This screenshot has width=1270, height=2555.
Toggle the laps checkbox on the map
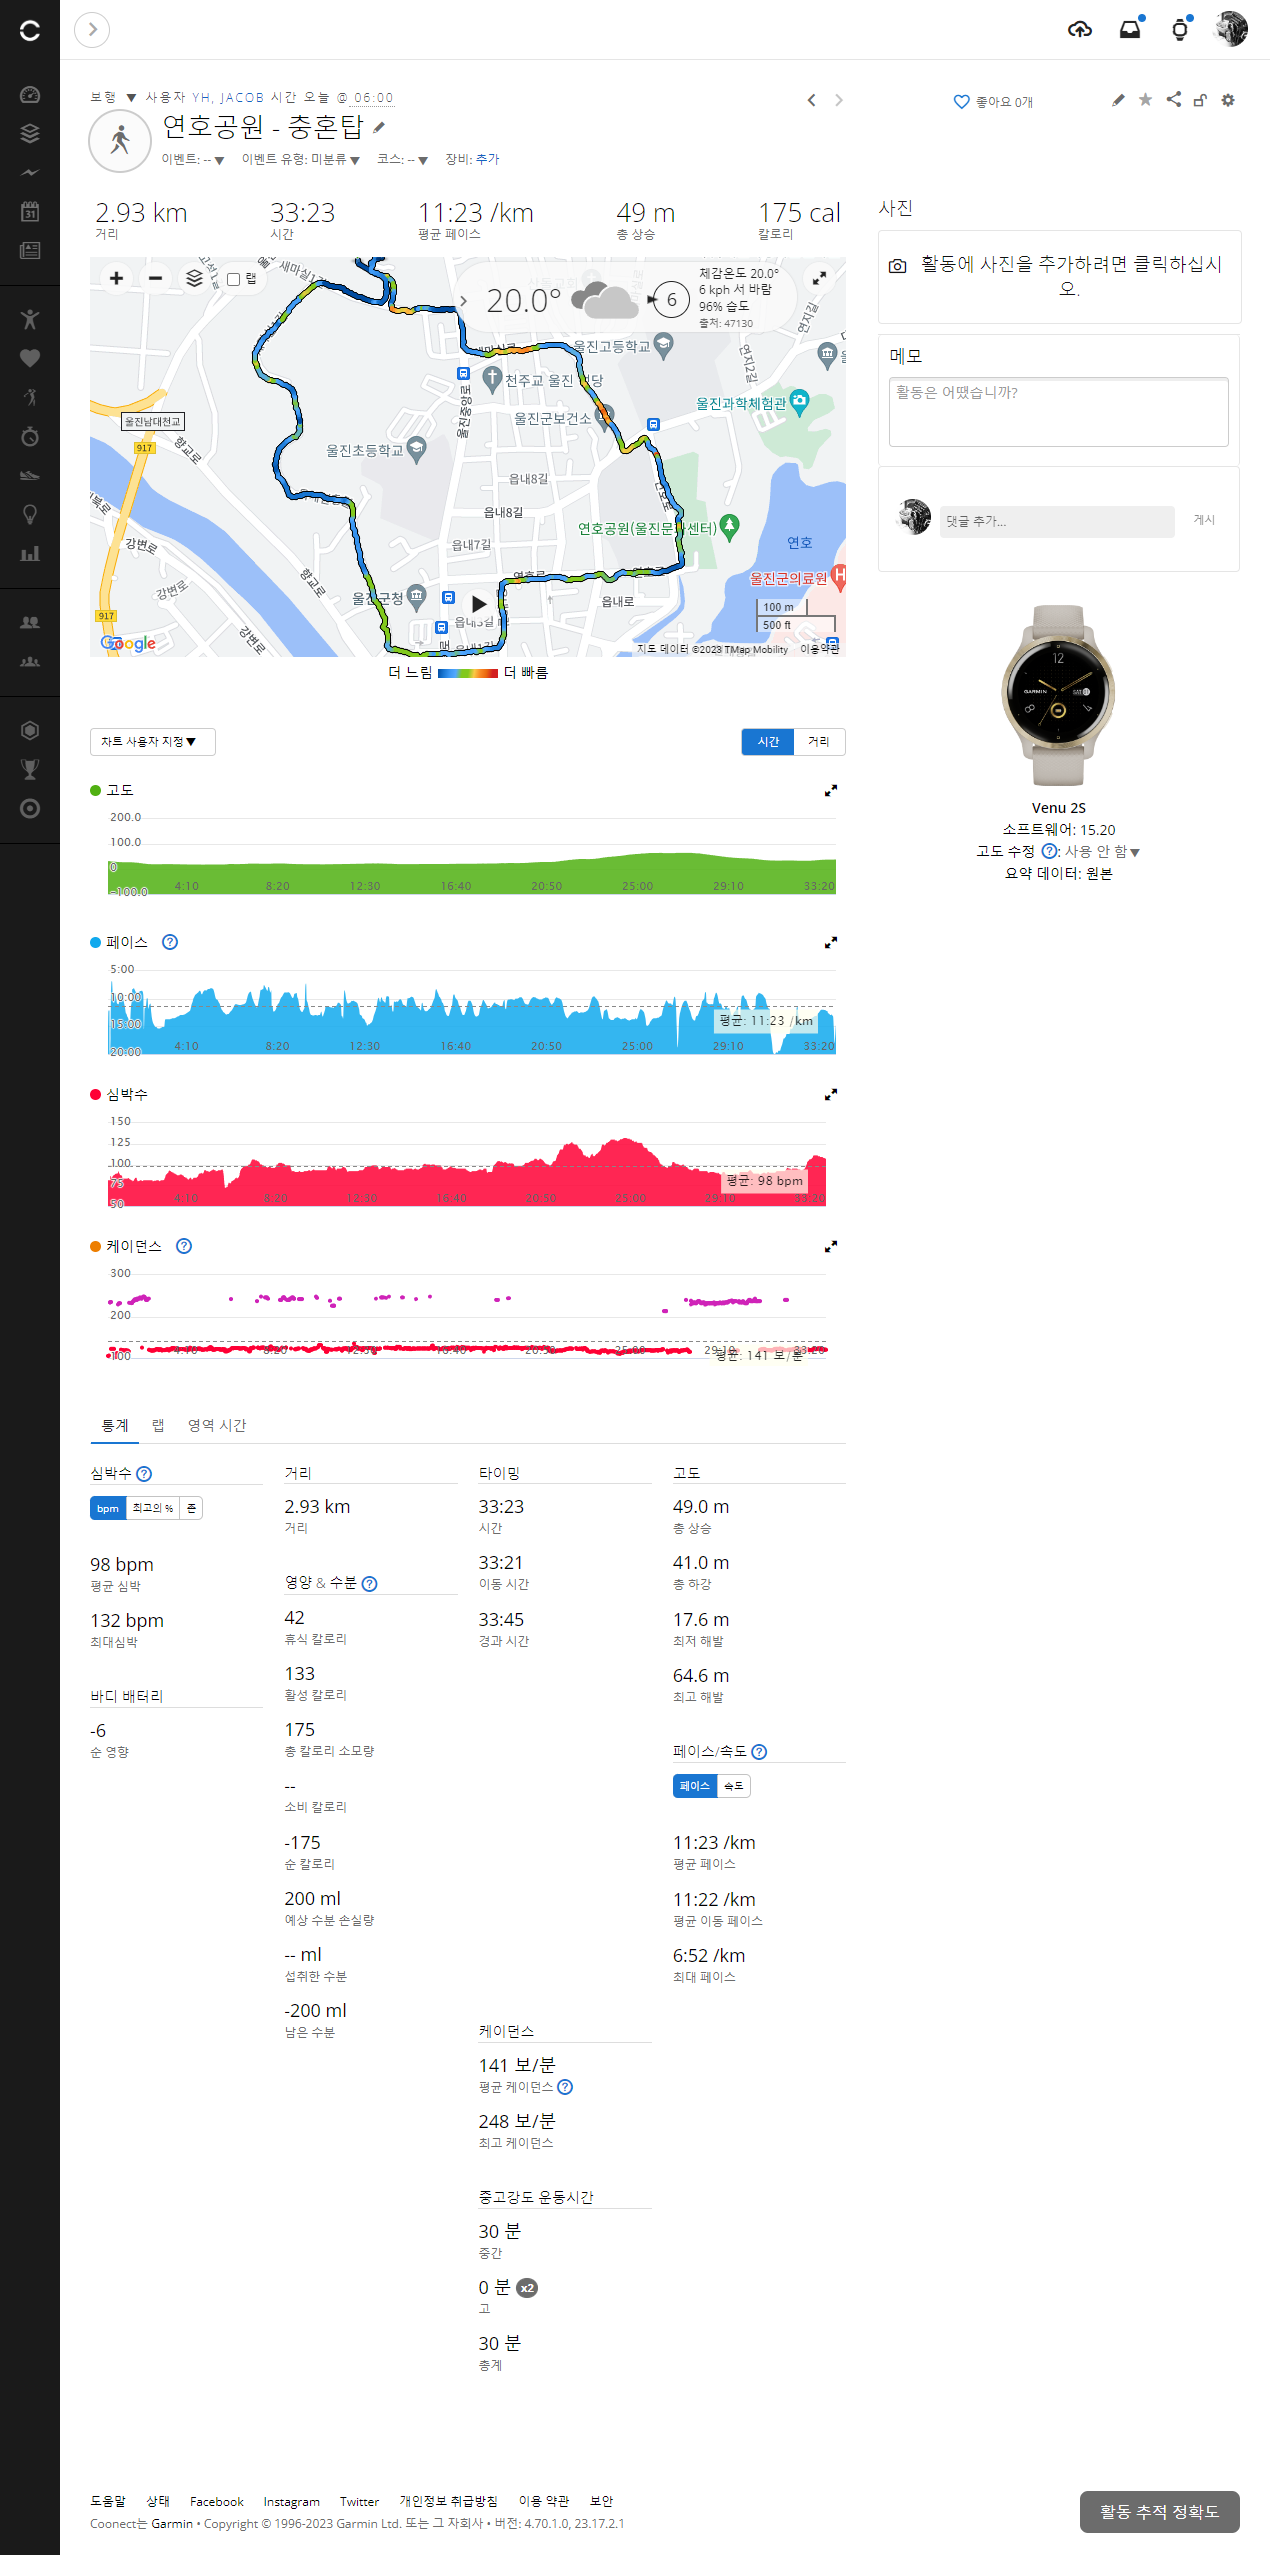pyautogui.click(x=233, y=280)
